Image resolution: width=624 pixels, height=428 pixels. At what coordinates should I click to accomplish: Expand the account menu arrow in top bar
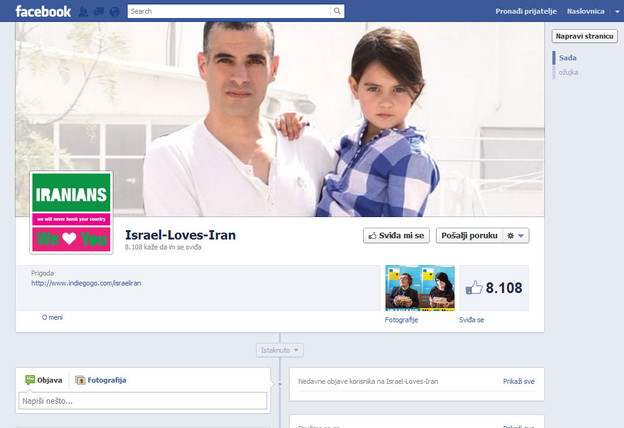(x=615, y=11)
